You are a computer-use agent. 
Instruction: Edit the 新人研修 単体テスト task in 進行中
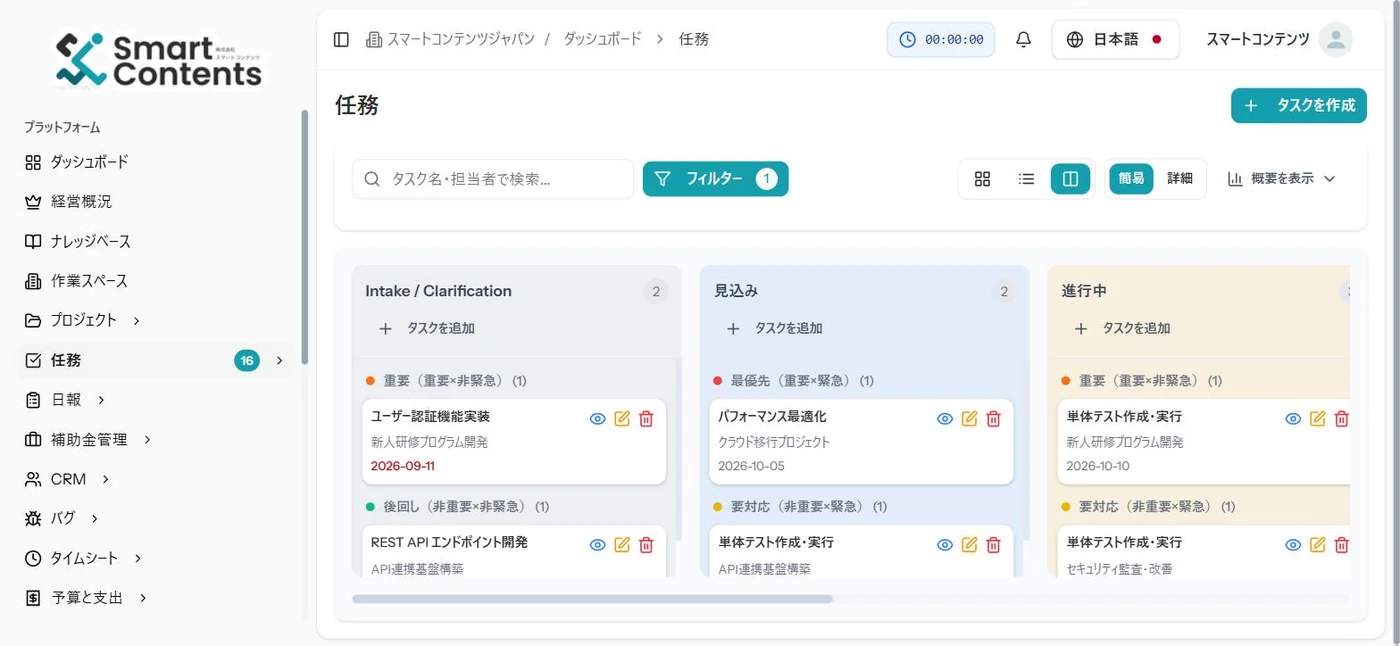pyautogui.click(x=1317, y=419)
